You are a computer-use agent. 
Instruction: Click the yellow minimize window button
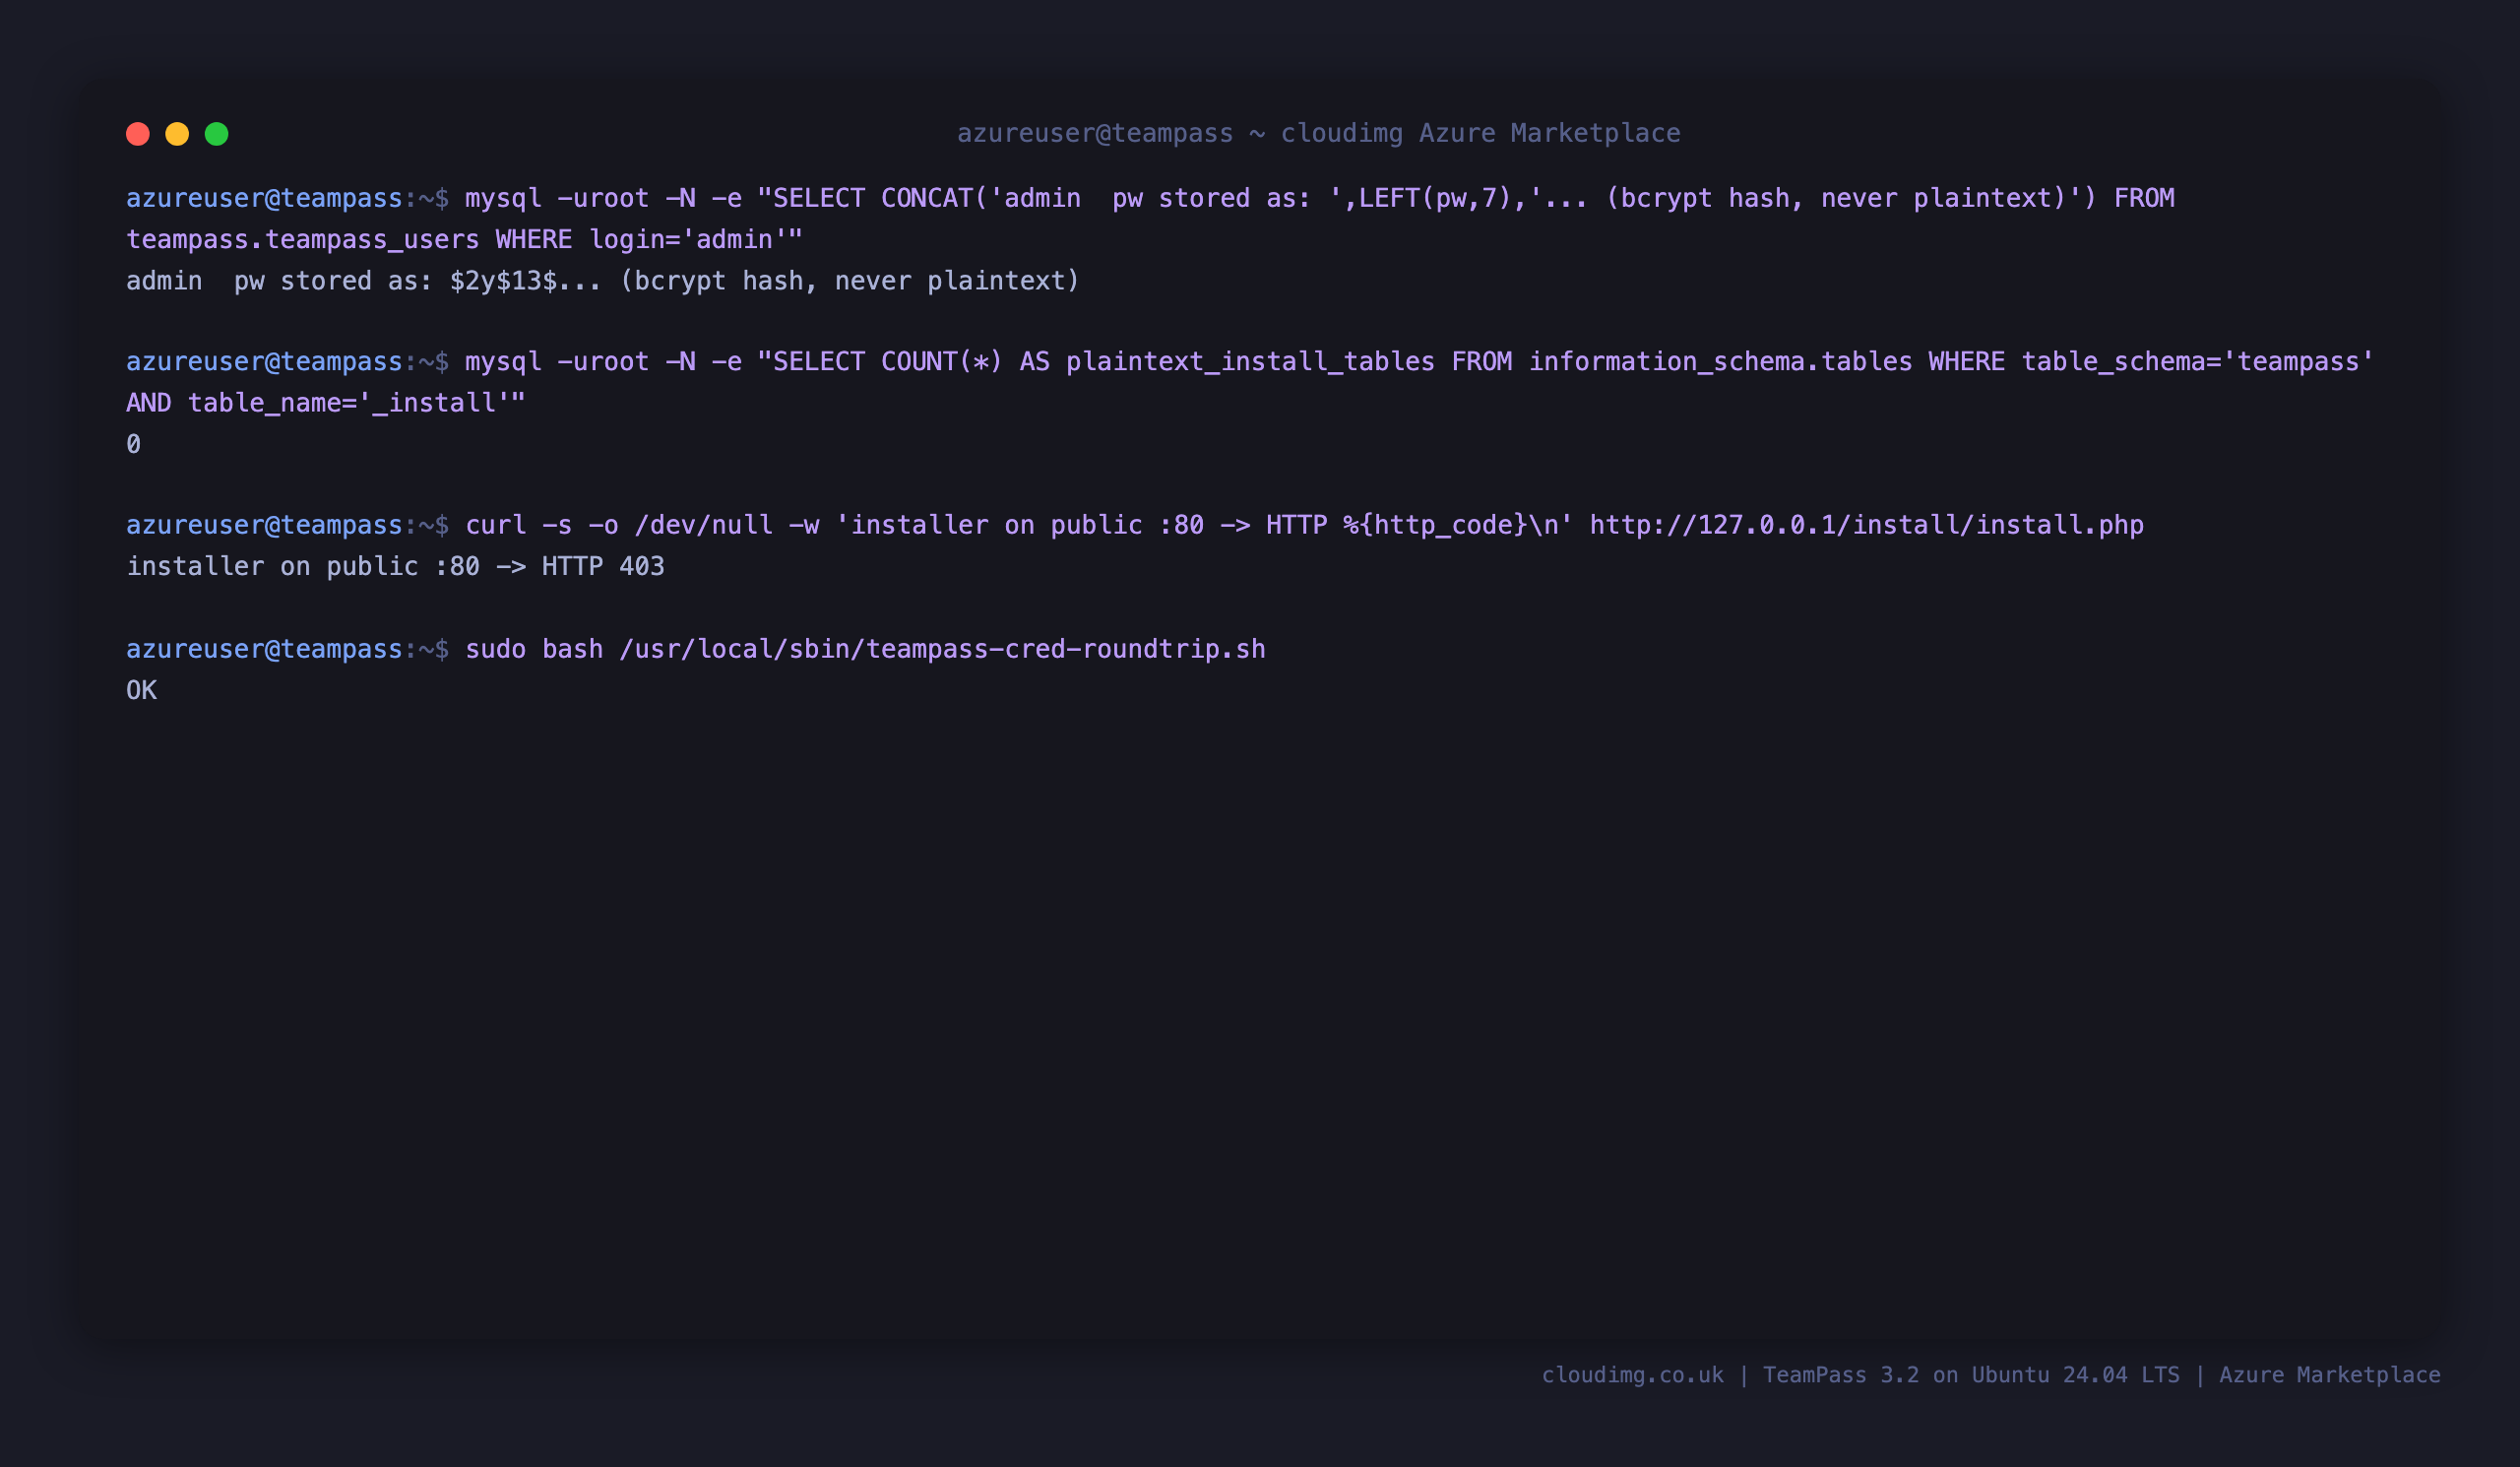pyautogui.click(x=177, y=134)
